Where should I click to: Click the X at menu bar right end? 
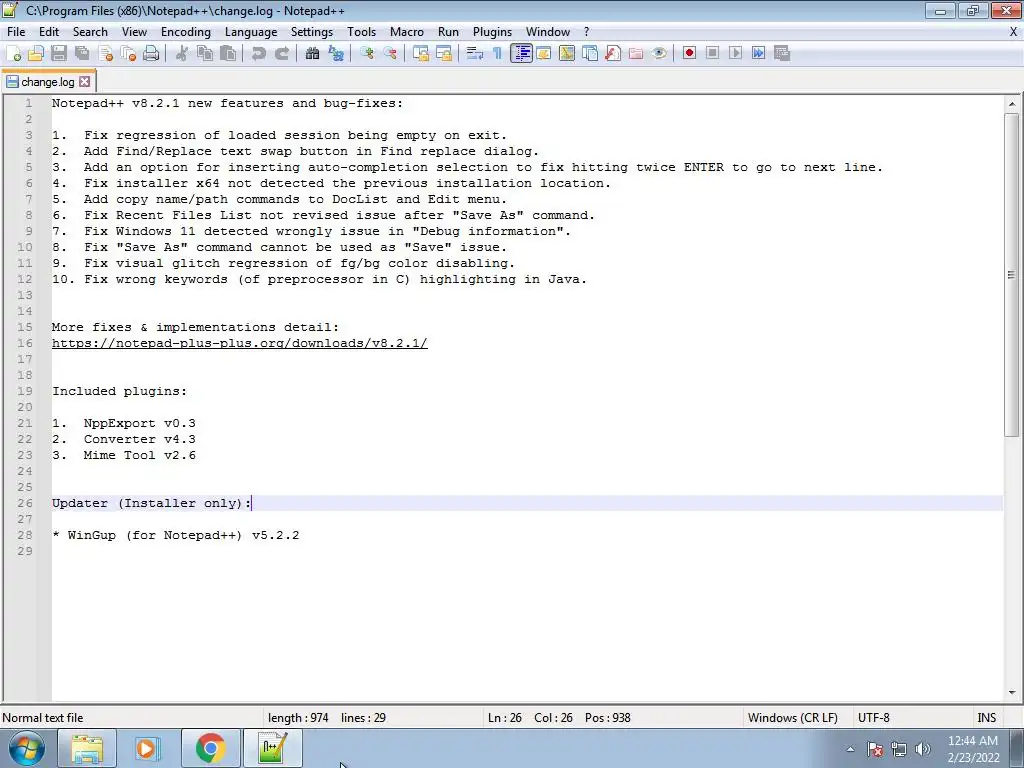[1014, 32]
